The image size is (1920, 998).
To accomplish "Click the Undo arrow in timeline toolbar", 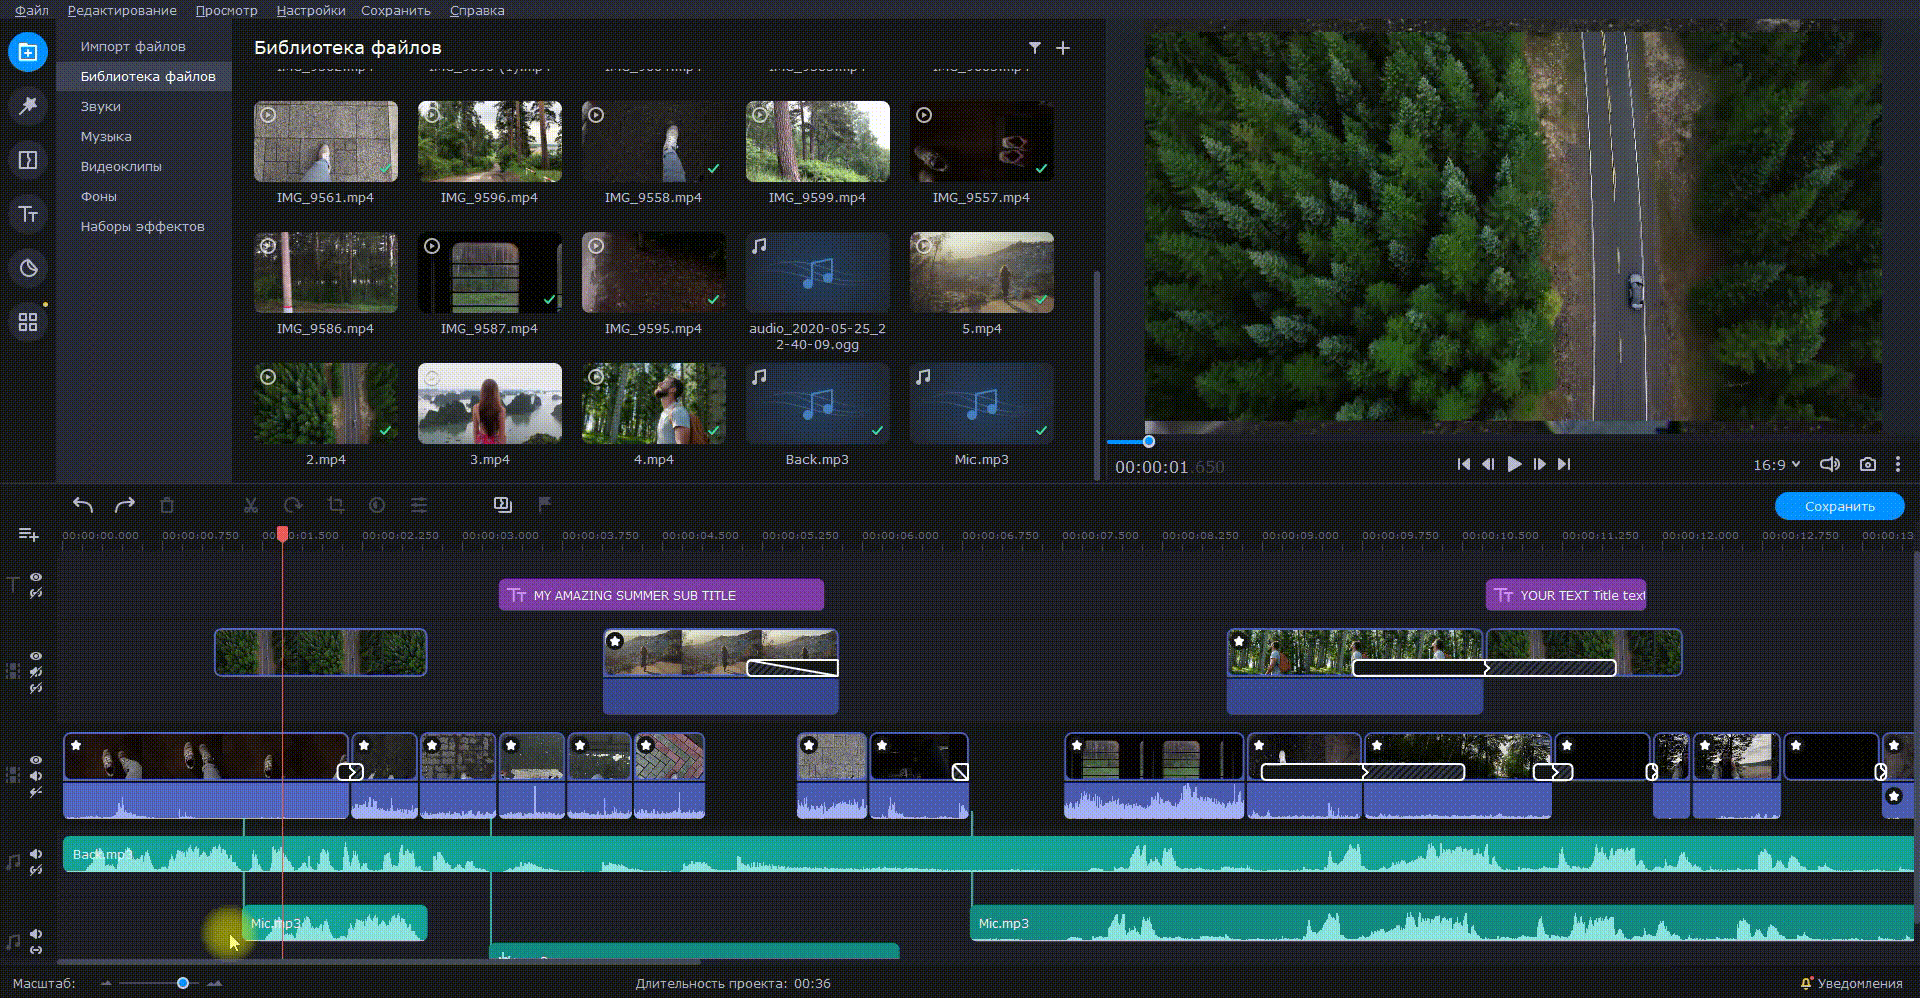I will (83, 505).
